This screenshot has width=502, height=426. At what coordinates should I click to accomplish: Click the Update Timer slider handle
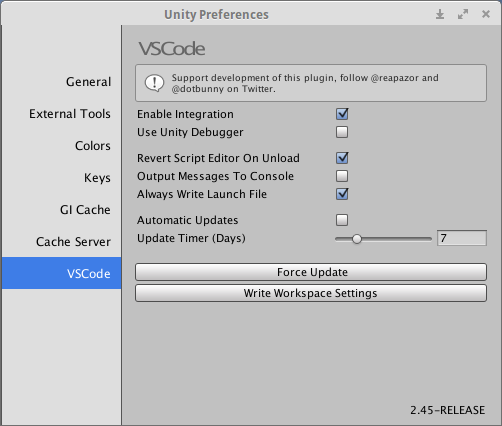point(357,239)
